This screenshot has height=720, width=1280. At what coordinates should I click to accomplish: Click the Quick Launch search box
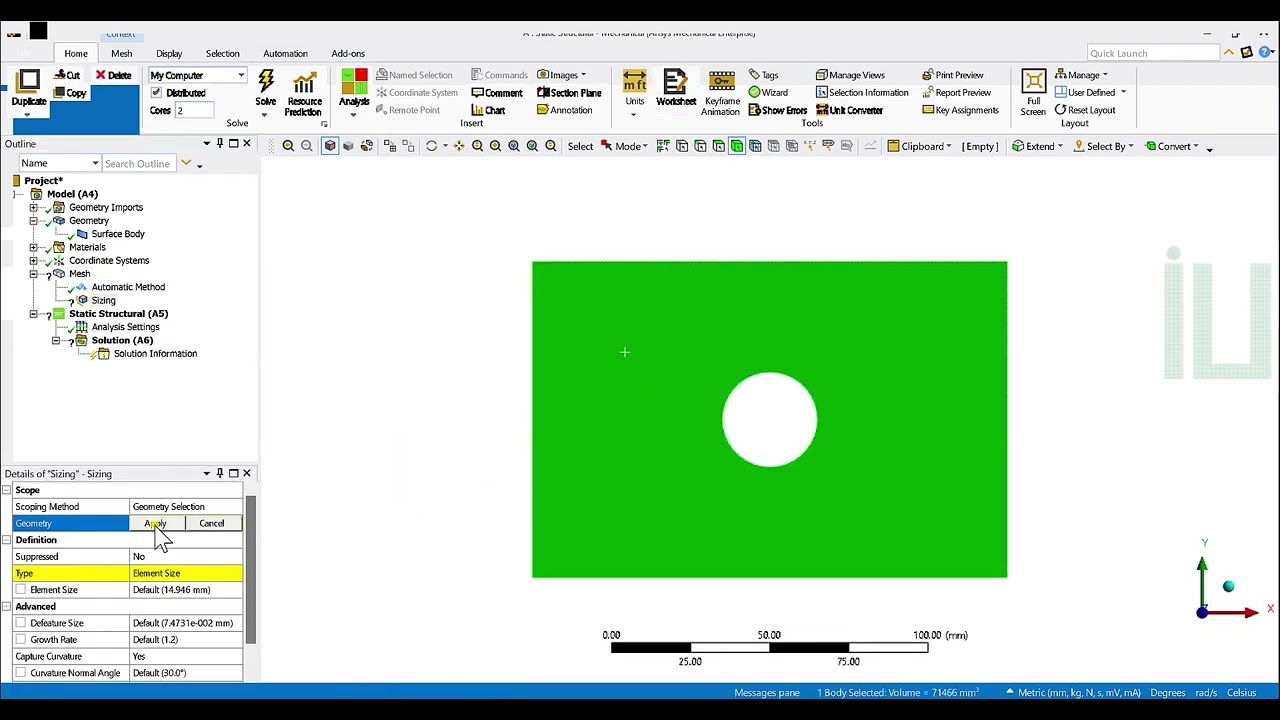(x=1155, y=53)
